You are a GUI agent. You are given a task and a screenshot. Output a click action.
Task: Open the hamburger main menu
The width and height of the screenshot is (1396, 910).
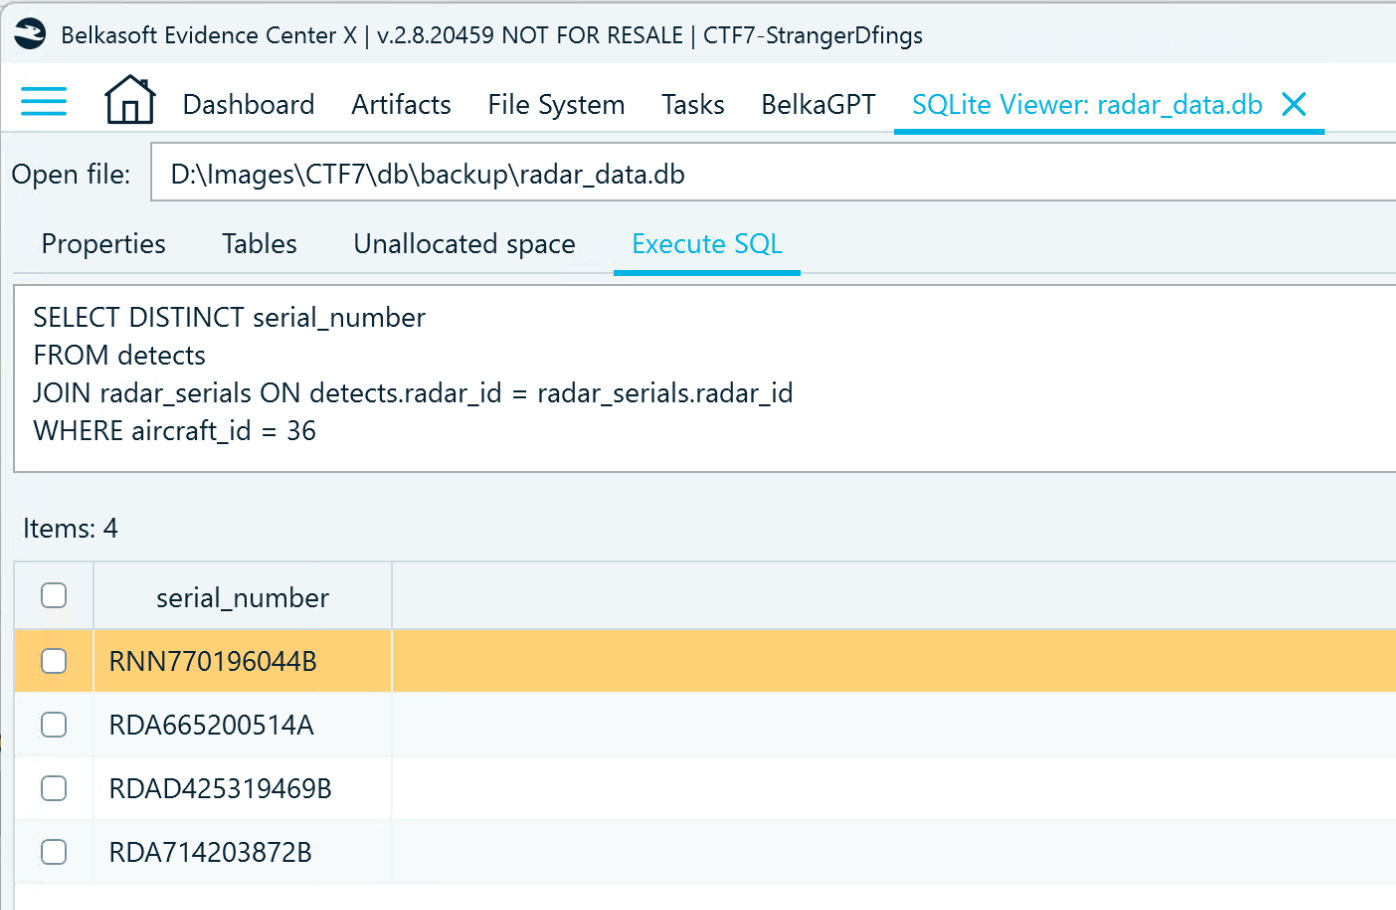coord(44,101)
